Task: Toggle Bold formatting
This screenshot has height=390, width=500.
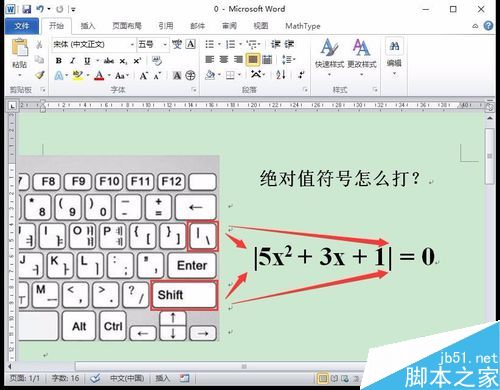Action: click(x=59, y=61)
